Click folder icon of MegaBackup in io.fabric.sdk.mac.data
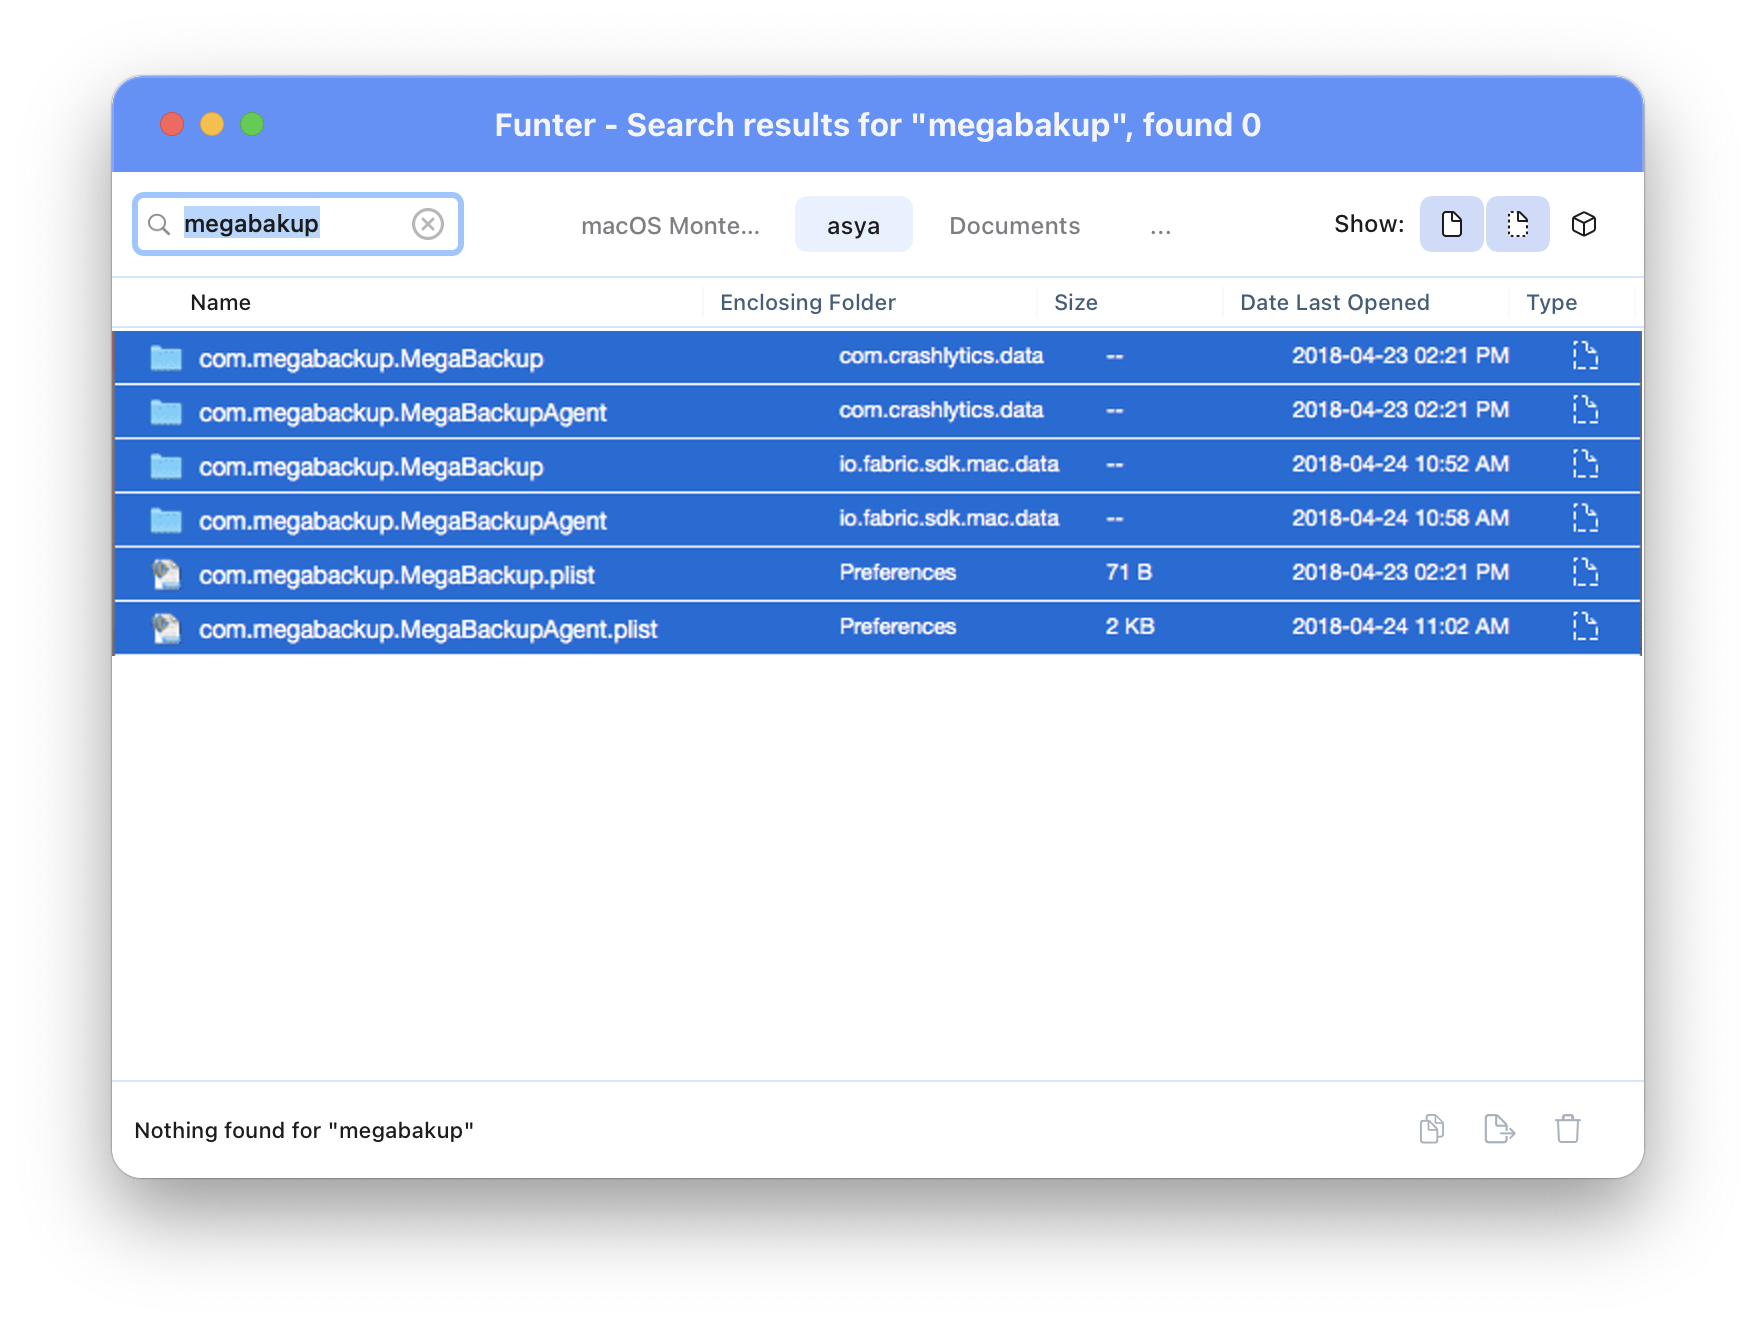1756x1326 pixels. [166, 465]
